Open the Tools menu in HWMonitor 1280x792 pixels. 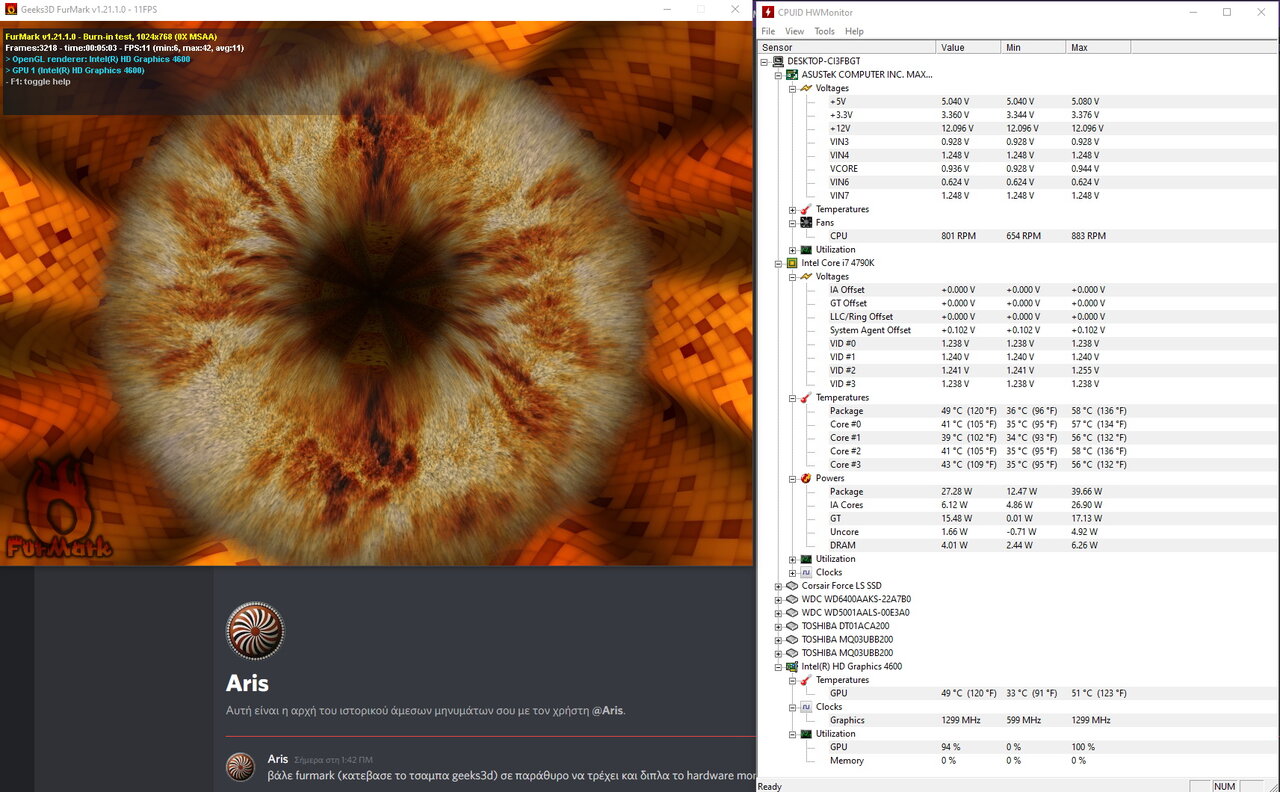(824, 31)
